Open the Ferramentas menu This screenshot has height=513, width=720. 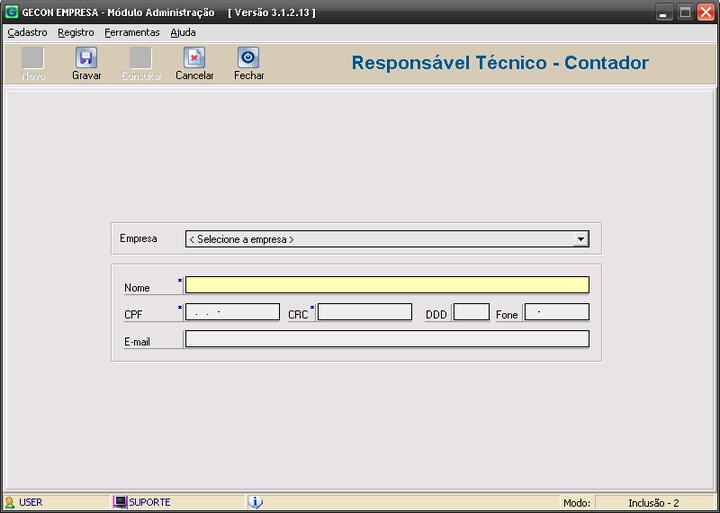(x=132, y=32)
